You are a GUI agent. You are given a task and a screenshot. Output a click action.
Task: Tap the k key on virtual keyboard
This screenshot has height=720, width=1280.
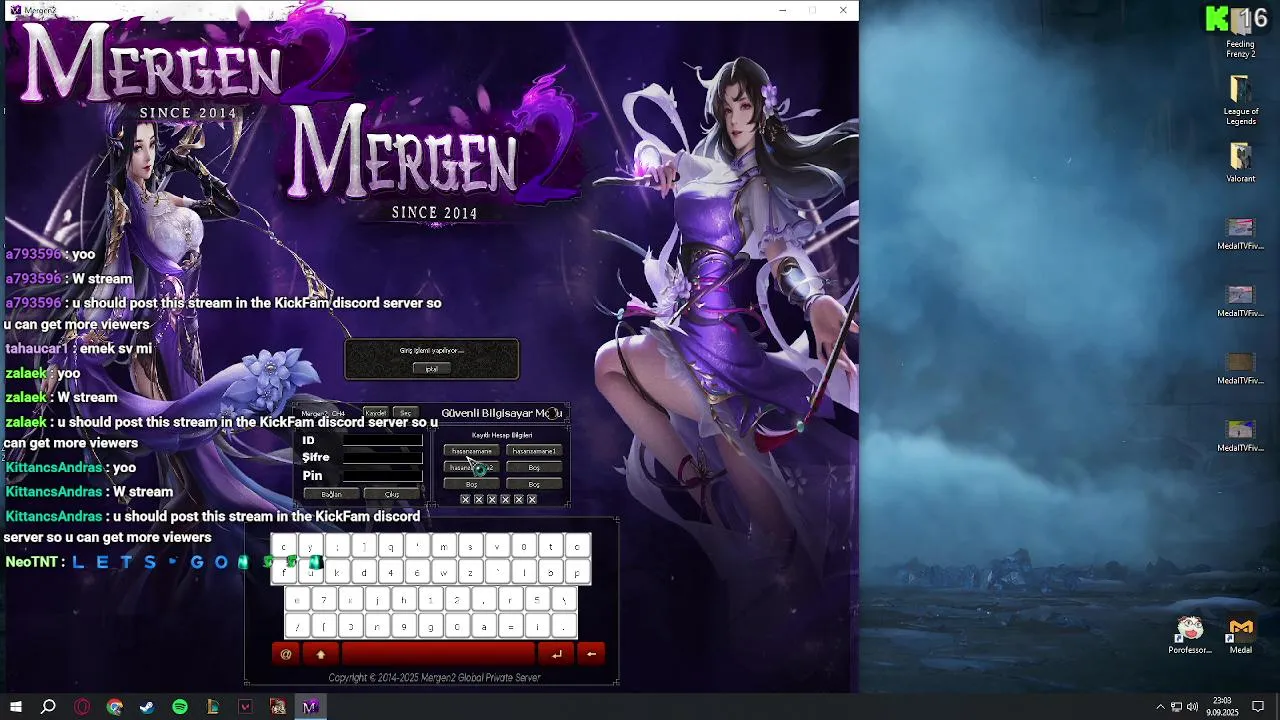pyautogui.click(x=337, y=573)
